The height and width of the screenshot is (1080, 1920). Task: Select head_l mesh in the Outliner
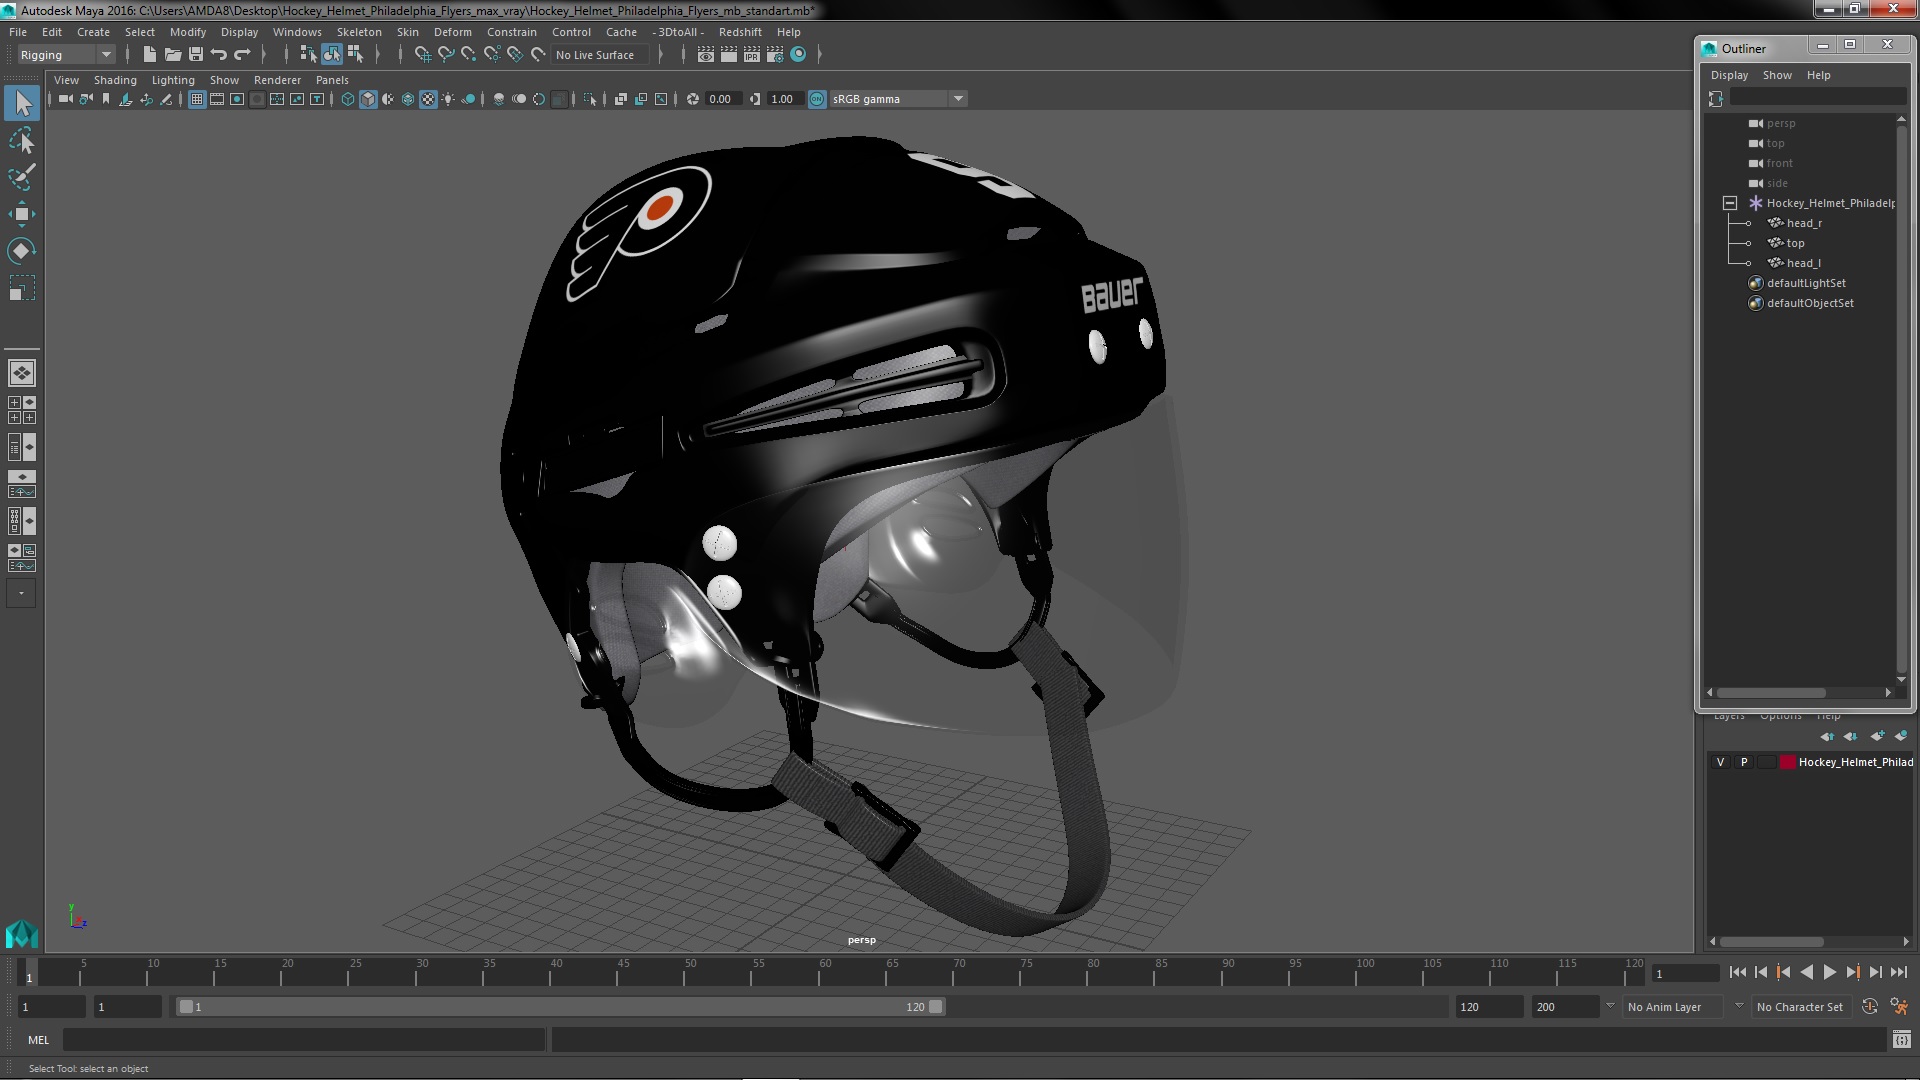click(1803, 263)
